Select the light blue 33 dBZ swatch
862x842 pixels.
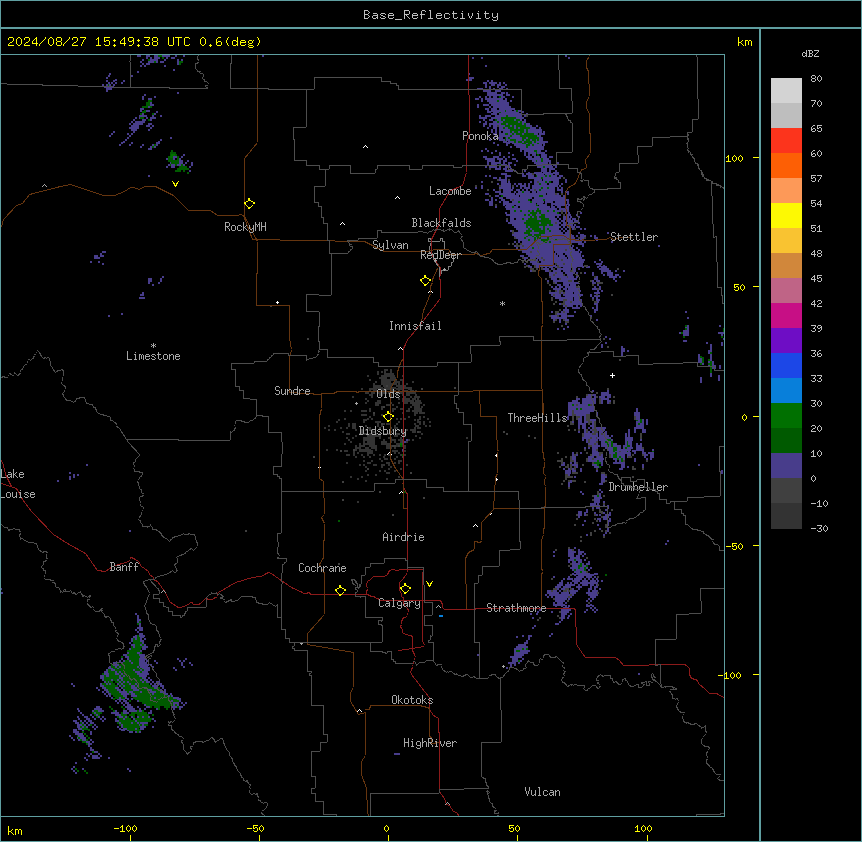click(786, 390)
